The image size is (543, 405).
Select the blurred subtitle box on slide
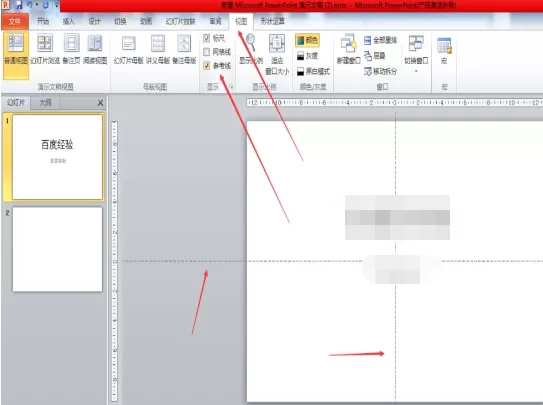coord(397,269)
